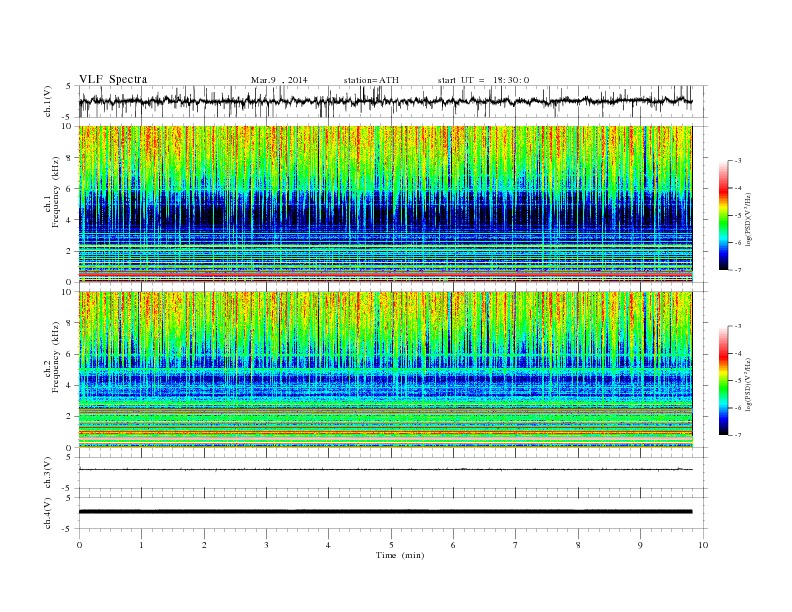This screenshot has width=792, height=612.
Task: Click the "-7" tick on the ch.1 colorbar
Action: point(737,270)
